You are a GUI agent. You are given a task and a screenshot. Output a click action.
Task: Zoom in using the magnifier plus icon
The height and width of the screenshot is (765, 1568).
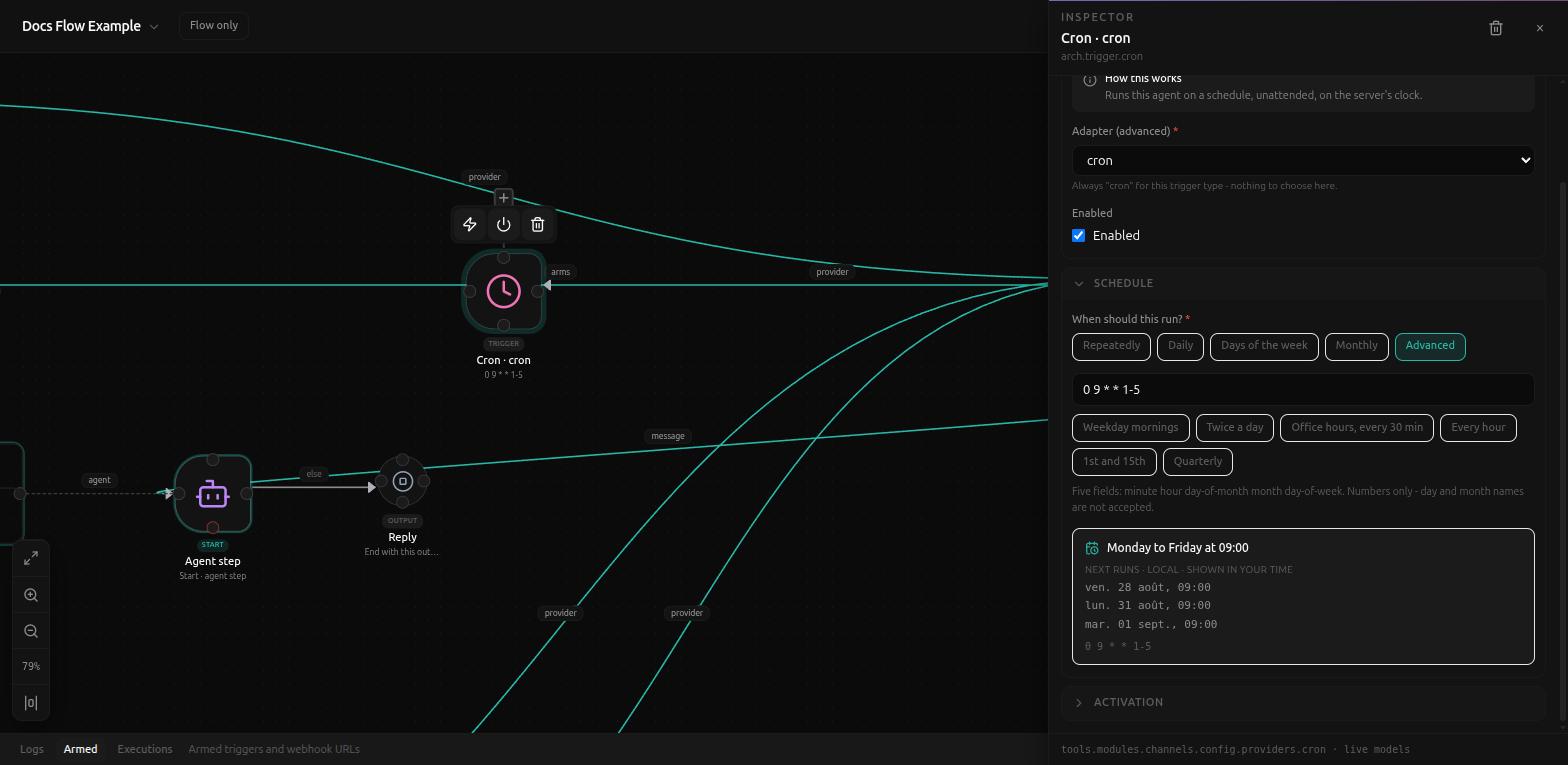pyautogui.click(x=31, y=595)
